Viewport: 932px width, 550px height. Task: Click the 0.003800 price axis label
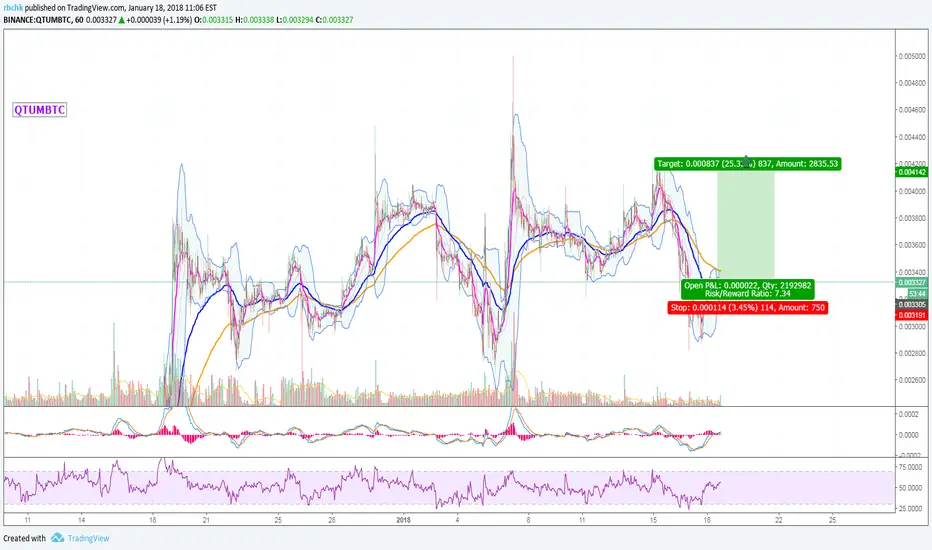(x=912, y=218)
